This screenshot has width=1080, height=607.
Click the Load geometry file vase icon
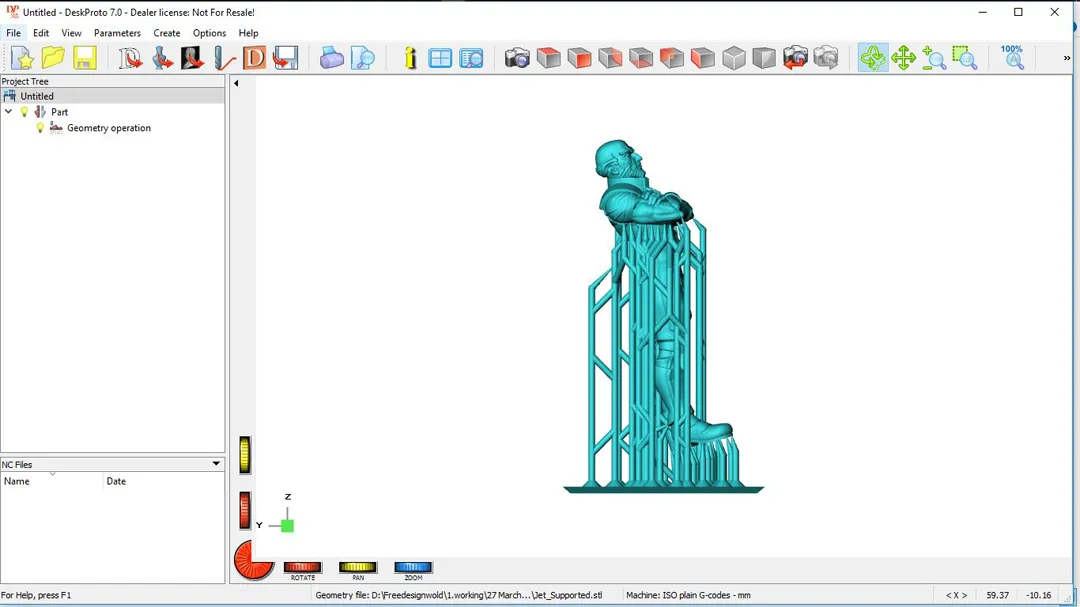pyautogui.click(x=162, y=58)
